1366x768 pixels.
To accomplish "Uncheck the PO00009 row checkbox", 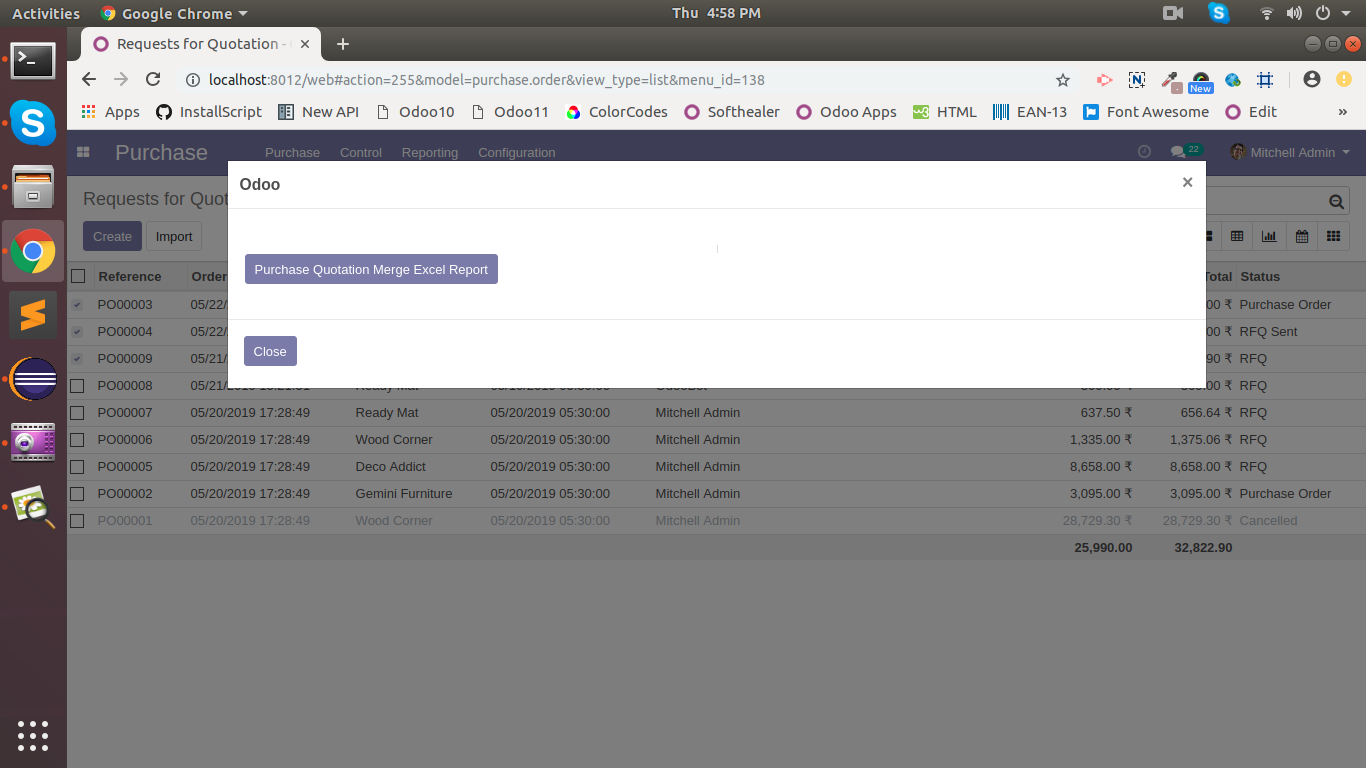I will pos(78,359).
